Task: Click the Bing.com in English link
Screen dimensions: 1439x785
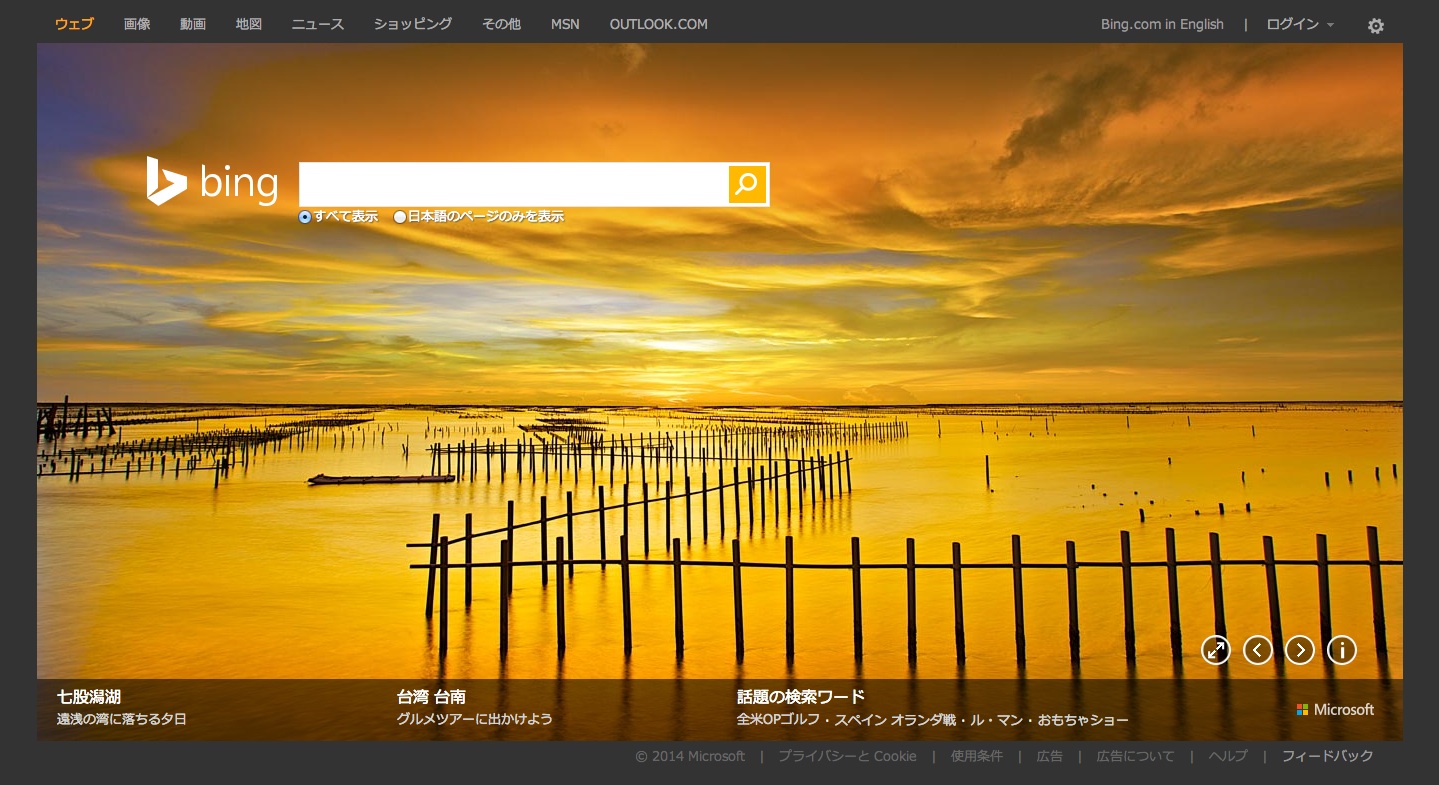Action: point(1162,24)
